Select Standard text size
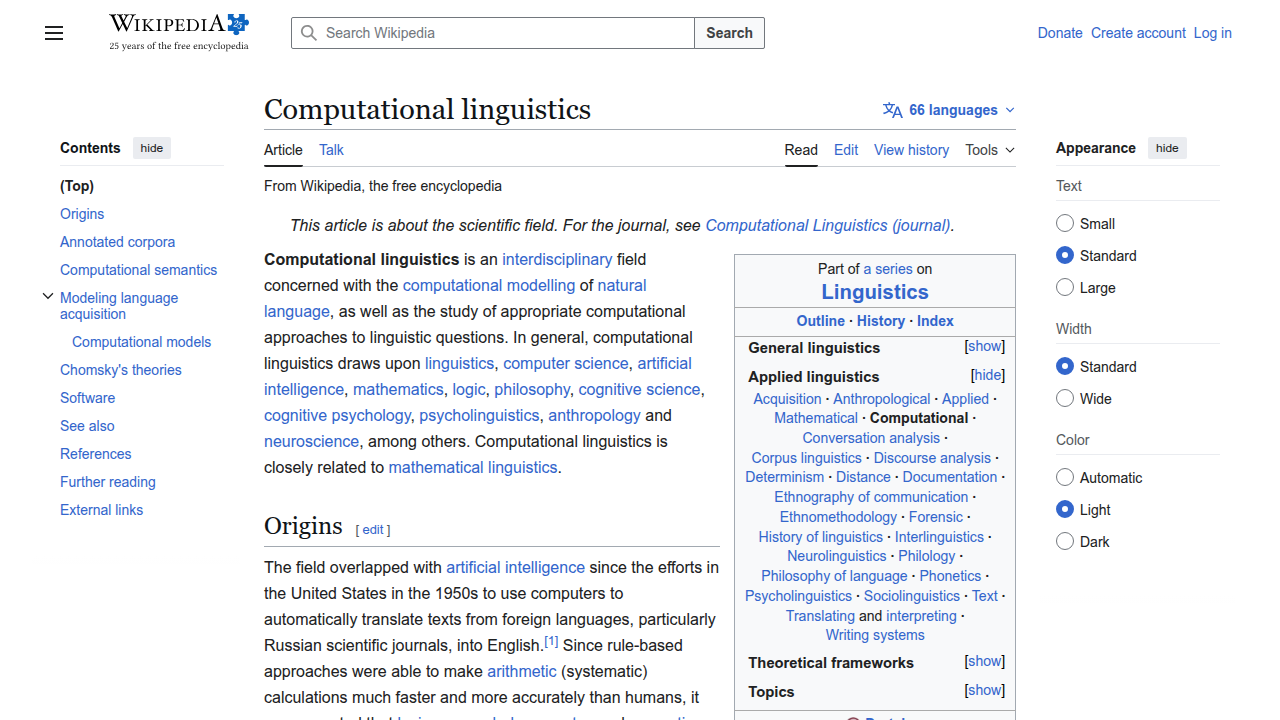1280x720 pixels. [1065, 255]
